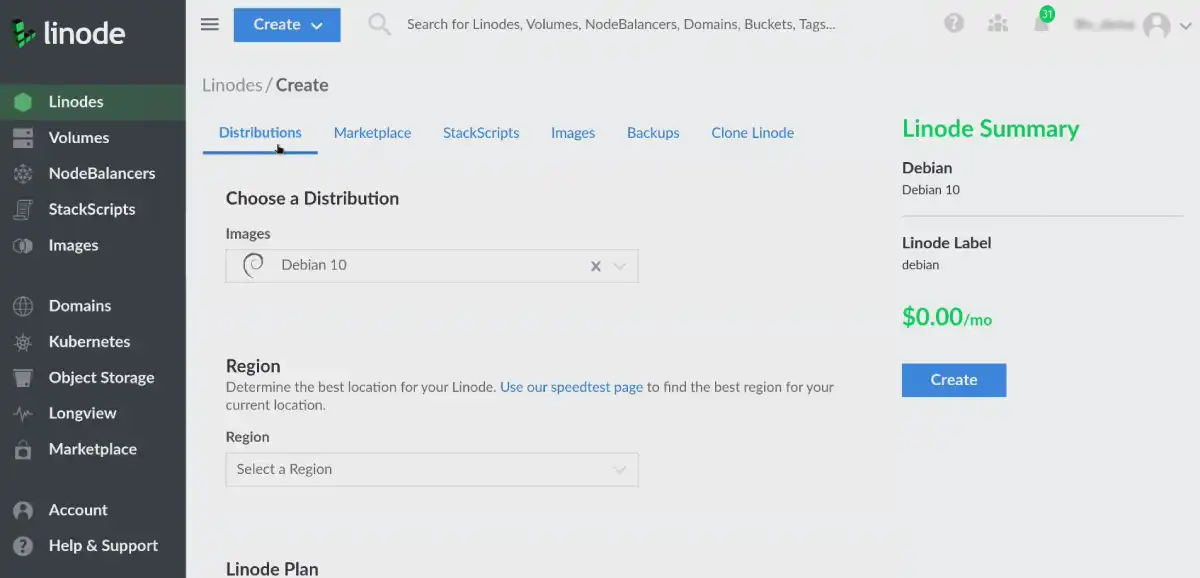The width and height of the screenshot is (1200, 578).
Task: Open help via top bar question icon
Action: tap(954, 24)
